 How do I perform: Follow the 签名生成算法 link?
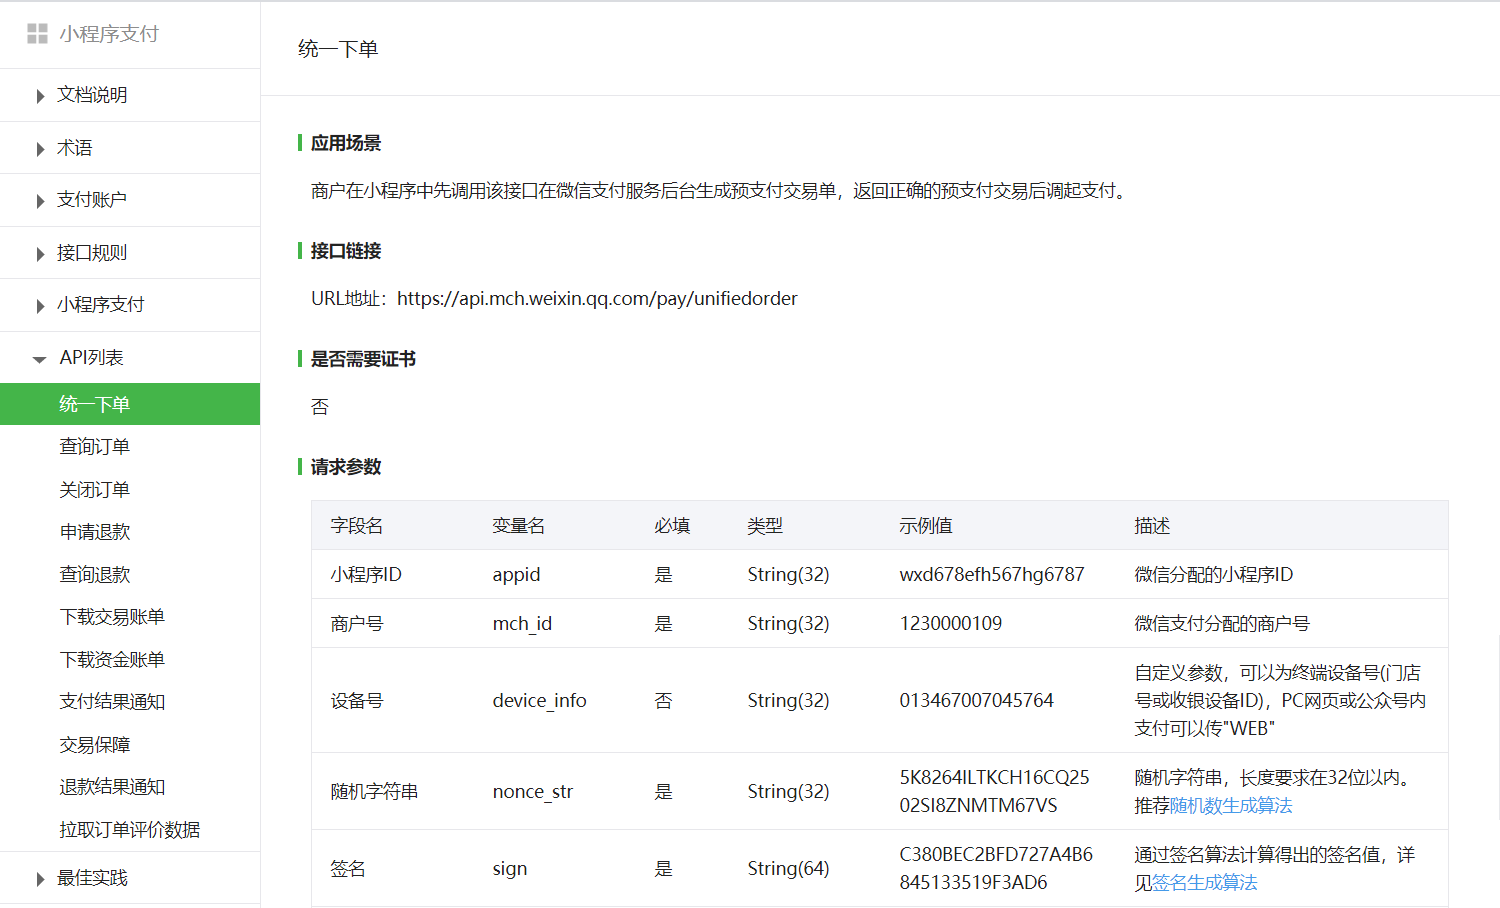(1204, 883)
